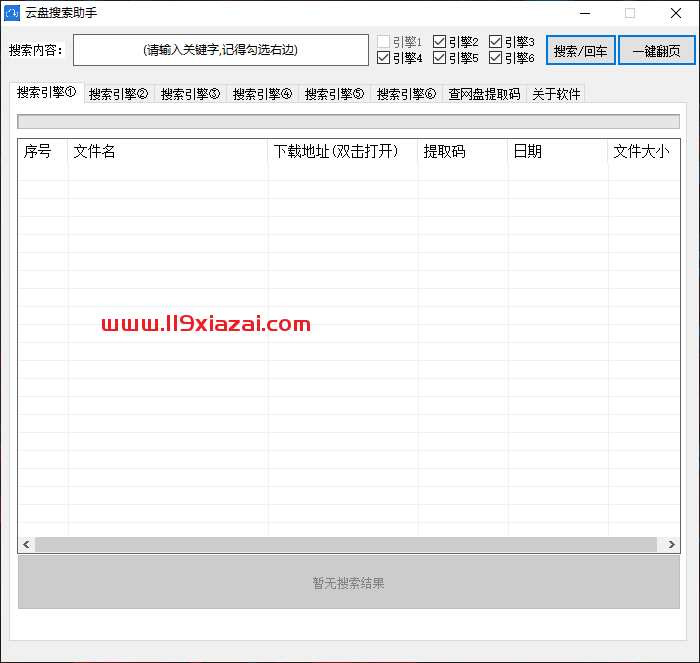Click the 序号 column header

(x=43, y=151)
